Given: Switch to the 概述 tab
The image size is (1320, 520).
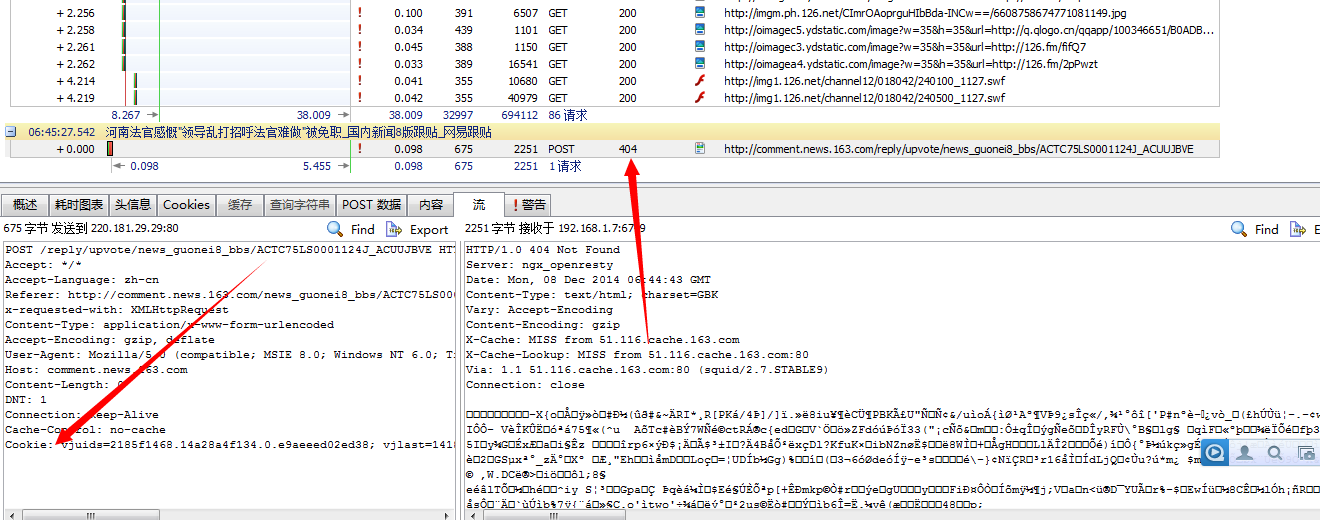Looking at the screenshot, I should (25, 204).
